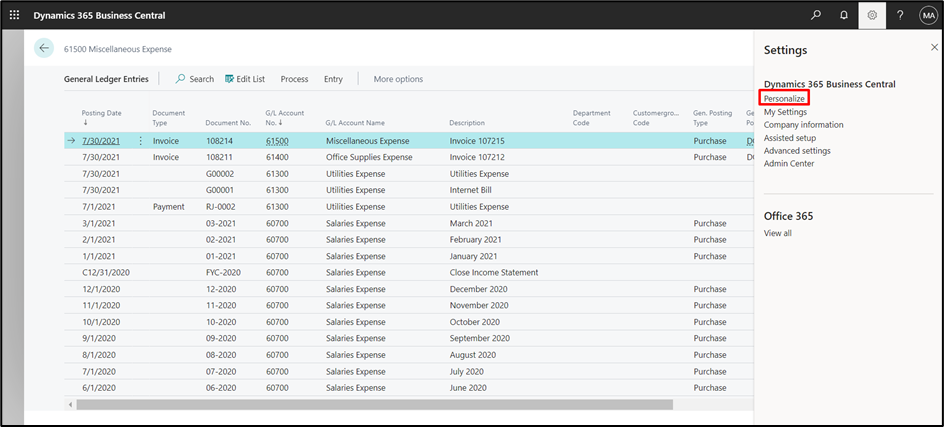
Task: Select the 6/1/2020 posting date cell
Action: (99, 388)
